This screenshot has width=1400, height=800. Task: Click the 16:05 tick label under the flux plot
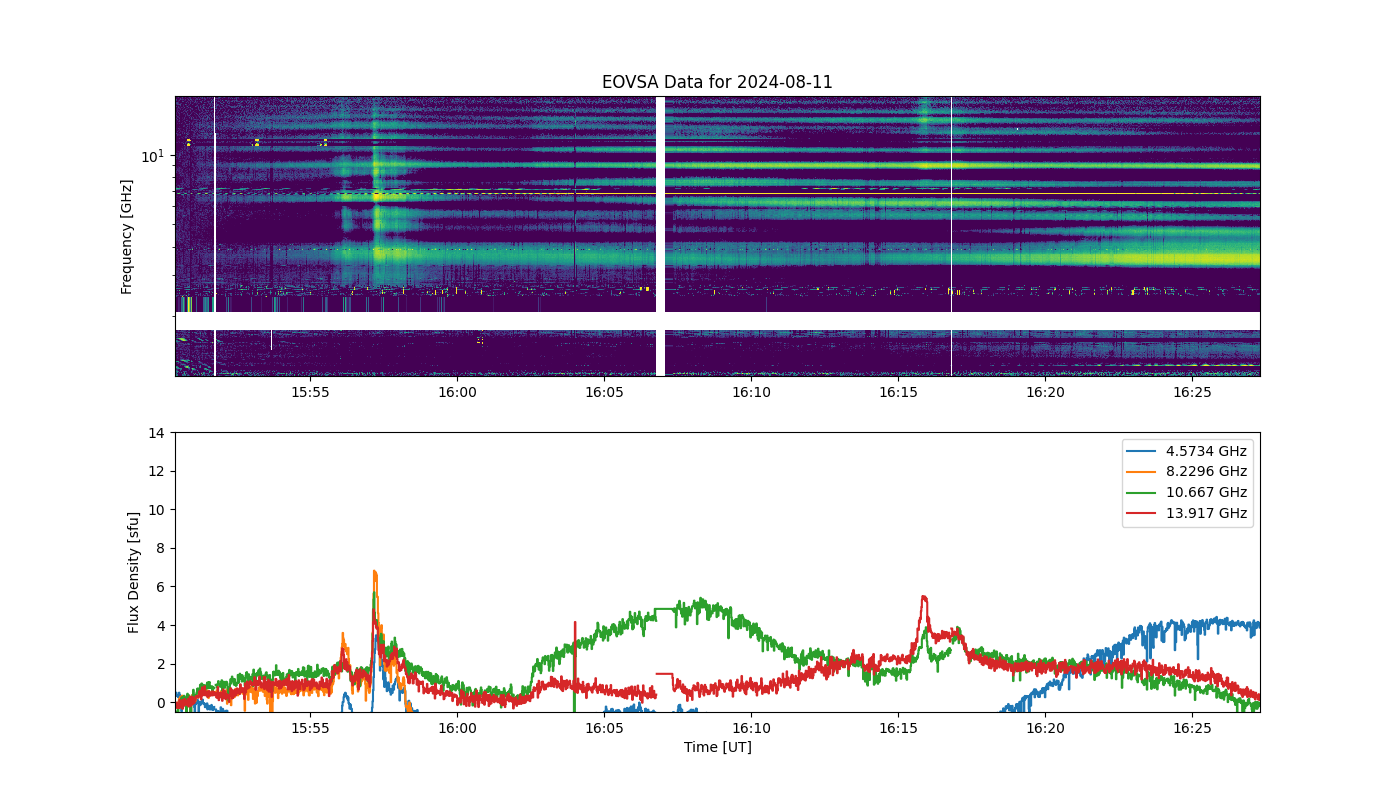(604, 728)
